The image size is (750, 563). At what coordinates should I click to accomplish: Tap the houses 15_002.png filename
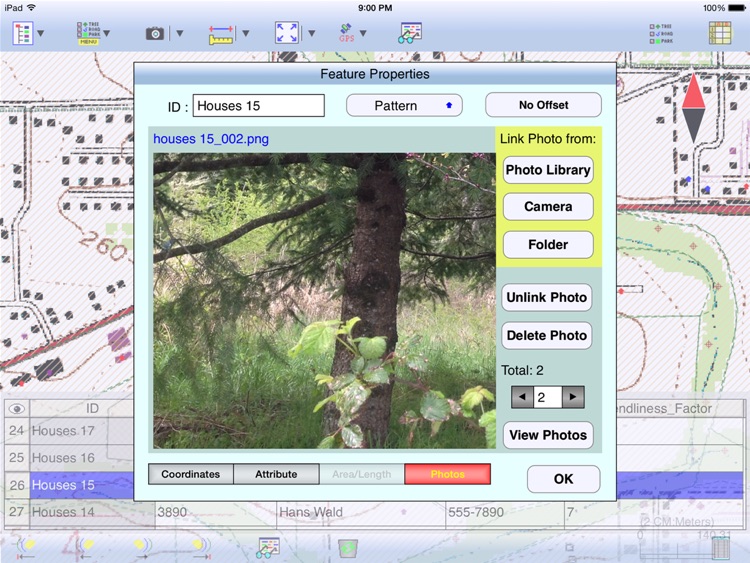pyautogui.click(x=211, y=139)
